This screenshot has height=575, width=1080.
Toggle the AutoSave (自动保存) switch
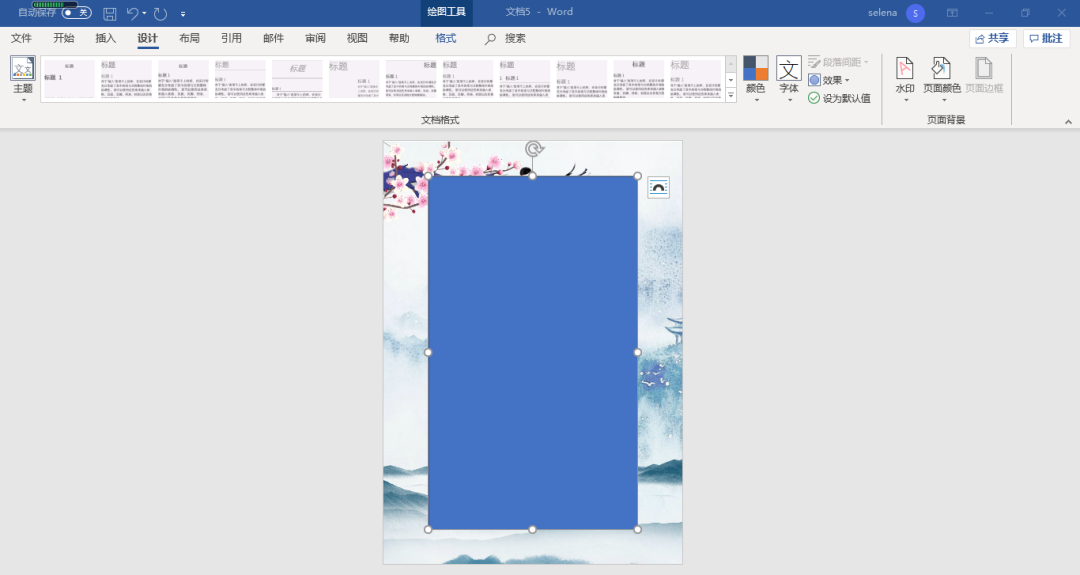pyautogui.click(x=76, y=13)
